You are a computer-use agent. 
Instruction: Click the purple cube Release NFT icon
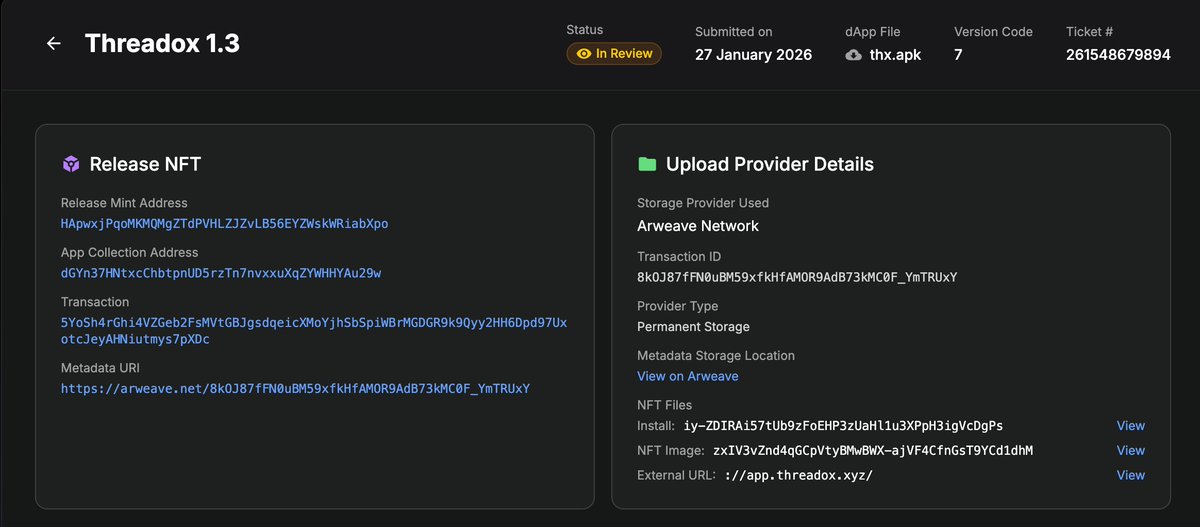click(x=71, y=164)
